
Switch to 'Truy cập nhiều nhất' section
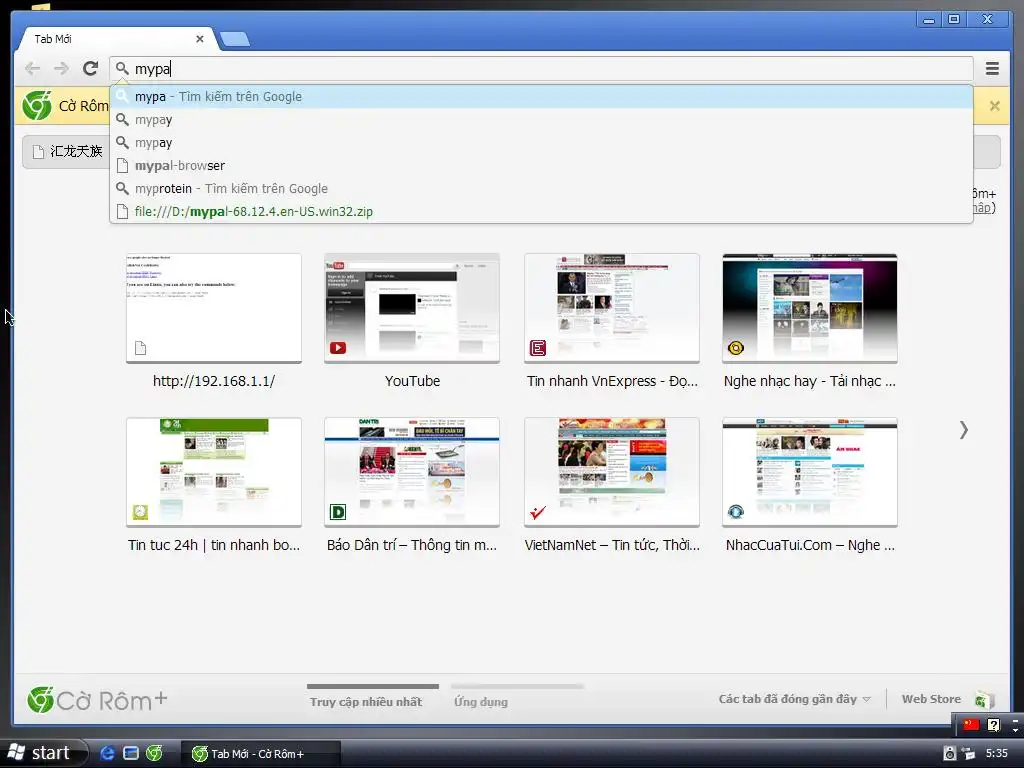click(x=366, y=701)
